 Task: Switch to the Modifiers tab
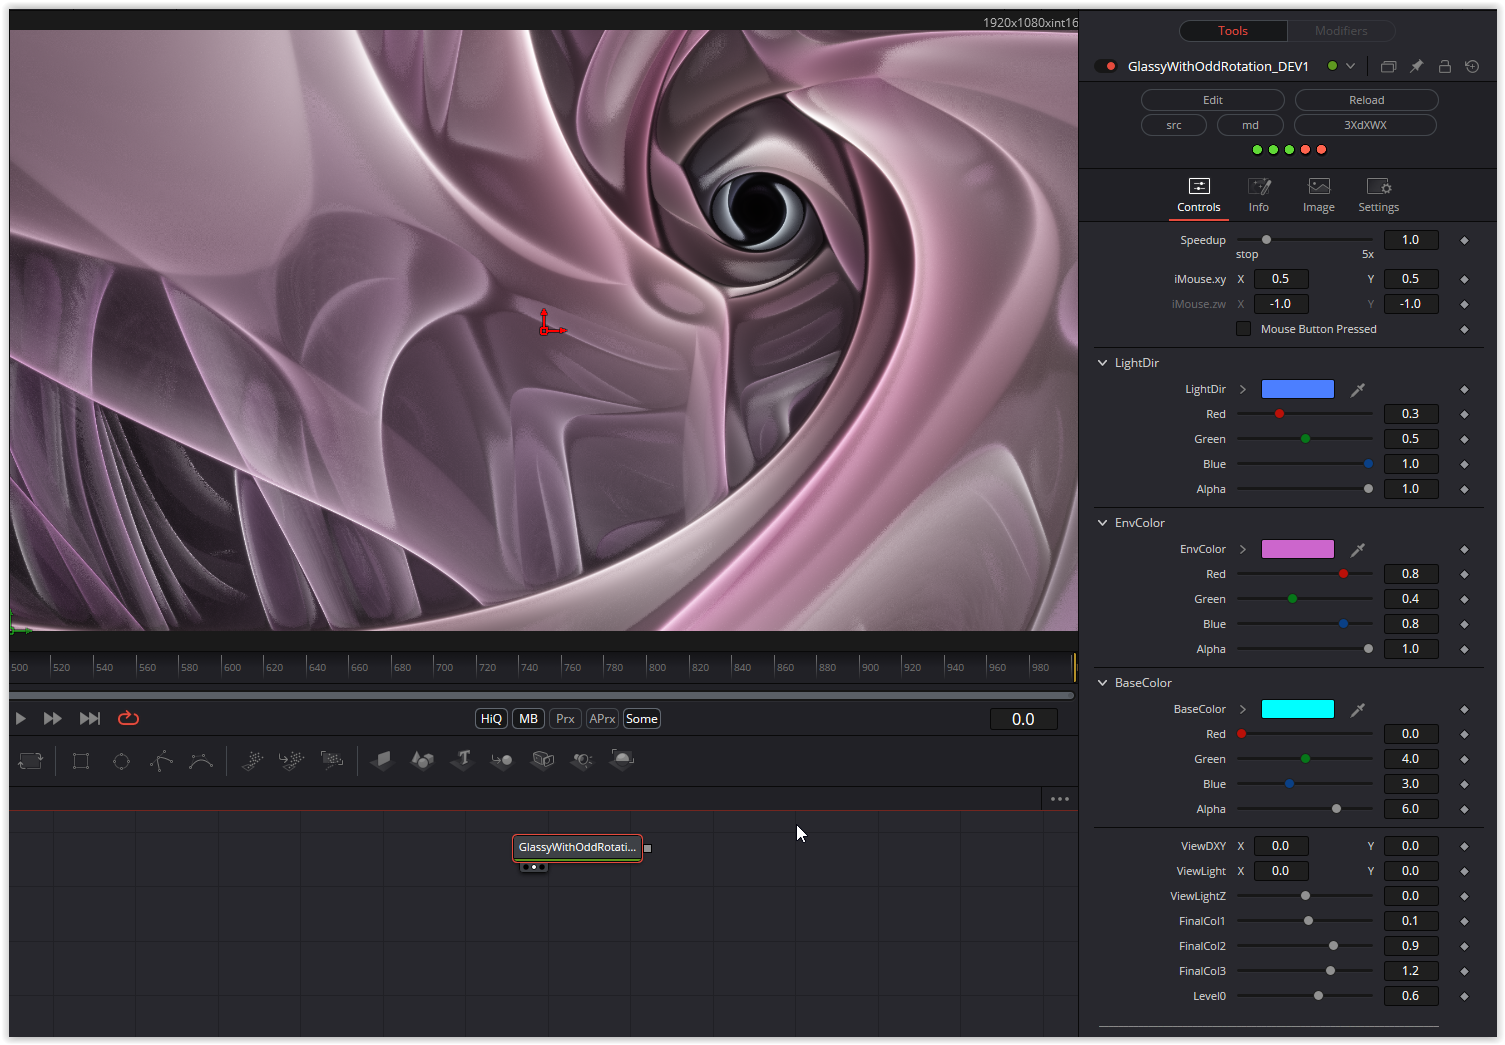1341,31
